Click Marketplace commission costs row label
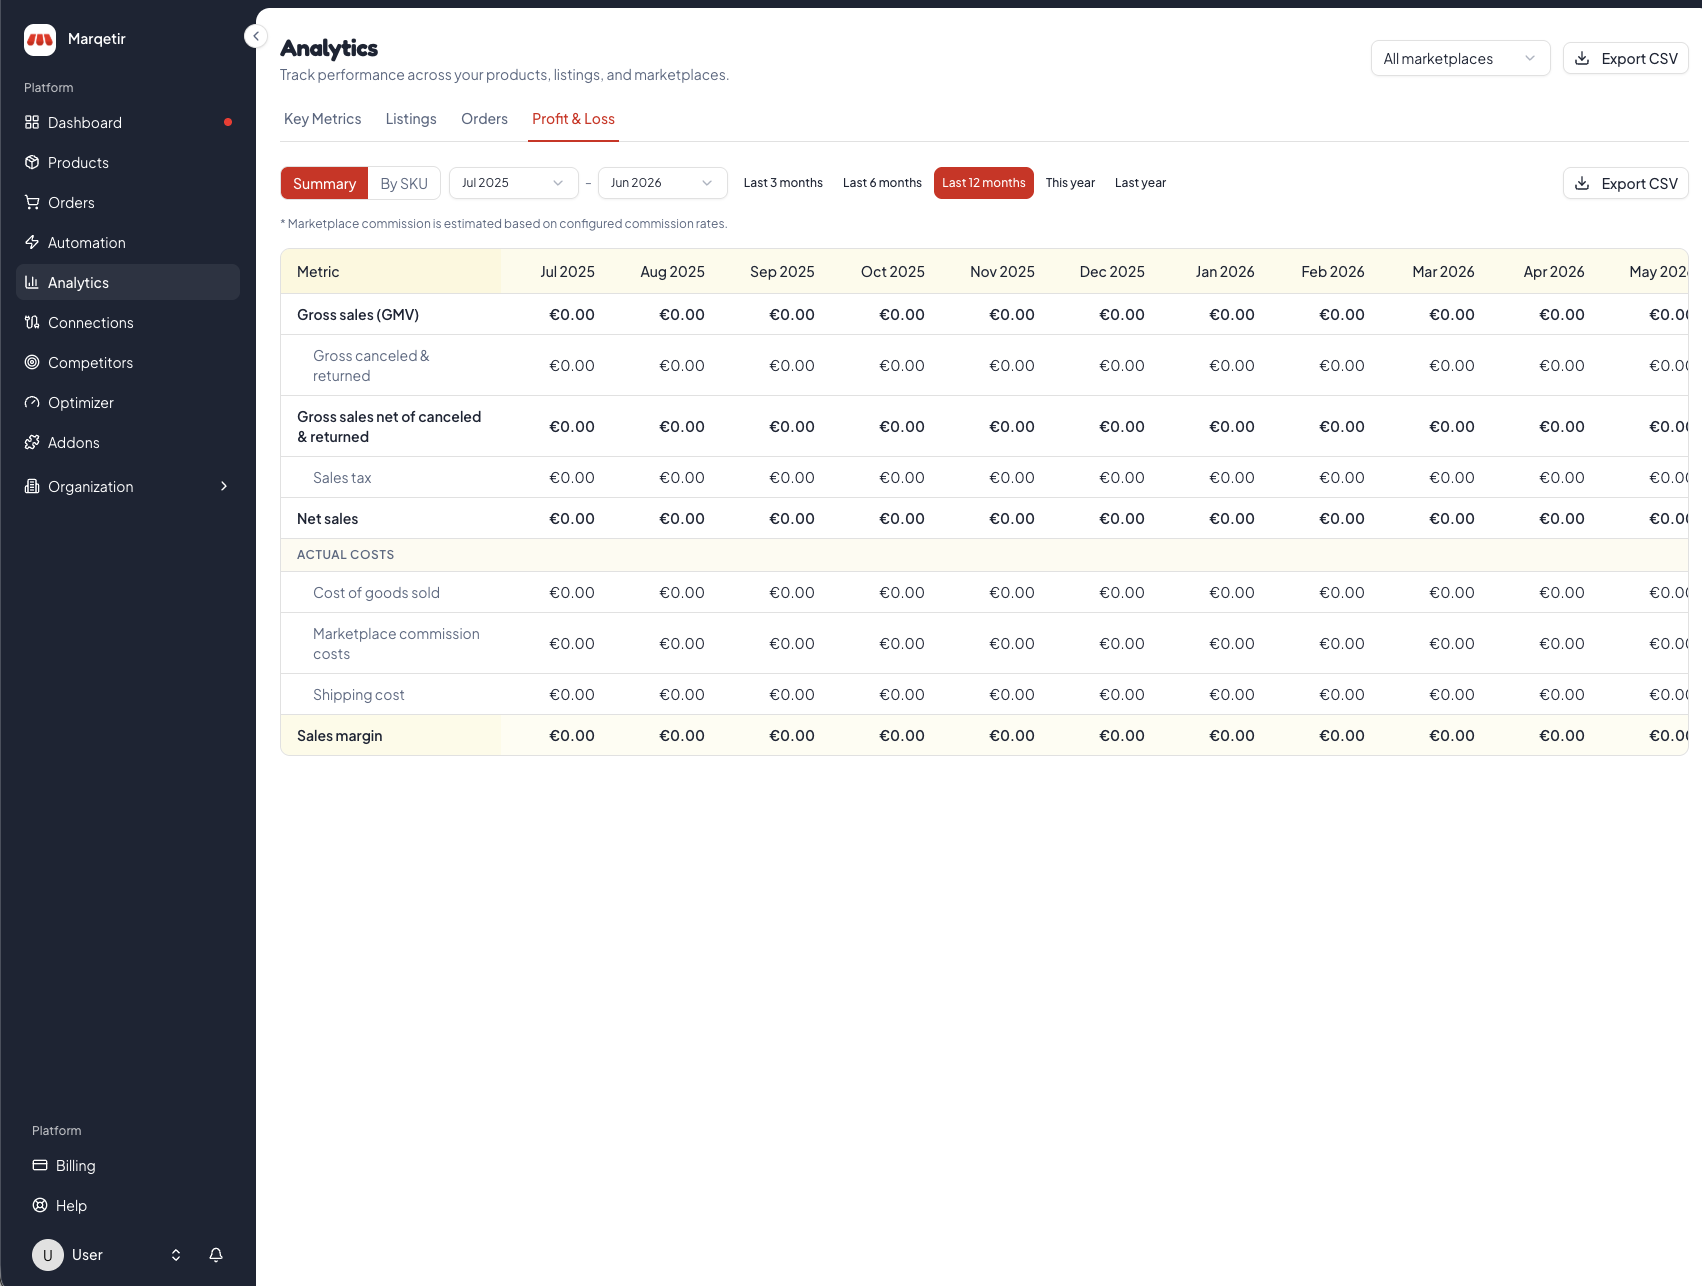This screenshot has width=1702, height=1286. pyautogui.click(x=396, y=644)
